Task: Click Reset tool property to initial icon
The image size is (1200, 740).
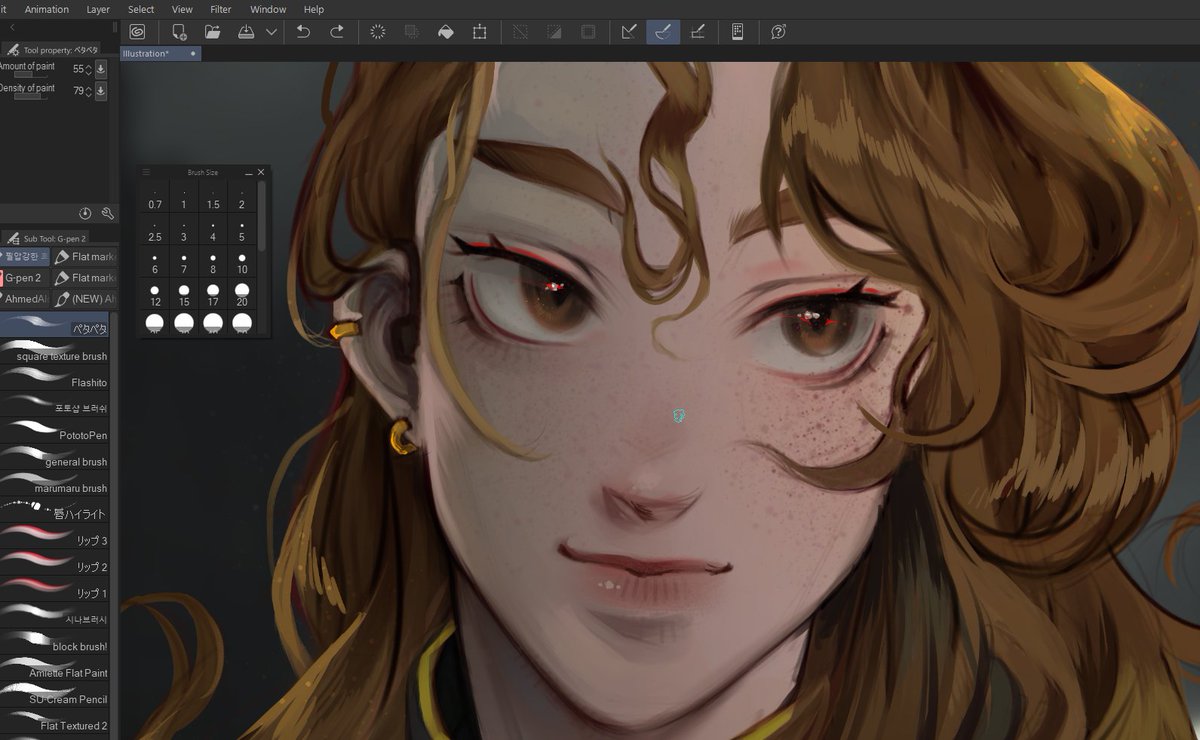Action: tap(85, 214)
